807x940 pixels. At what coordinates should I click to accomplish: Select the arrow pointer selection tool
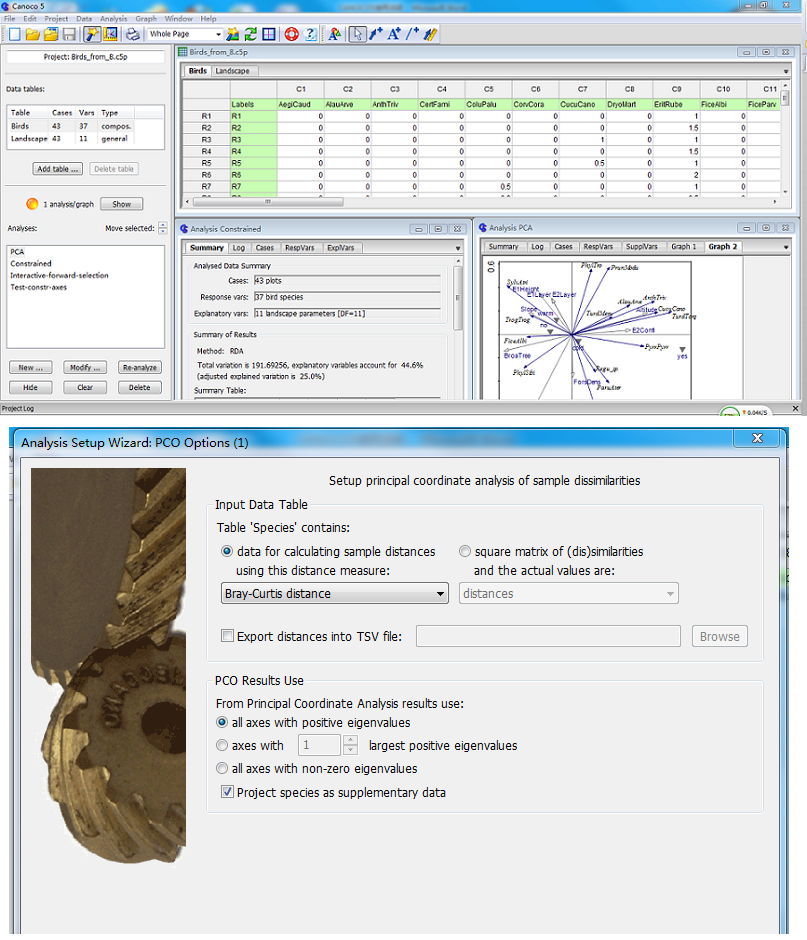tap(357, 34)
